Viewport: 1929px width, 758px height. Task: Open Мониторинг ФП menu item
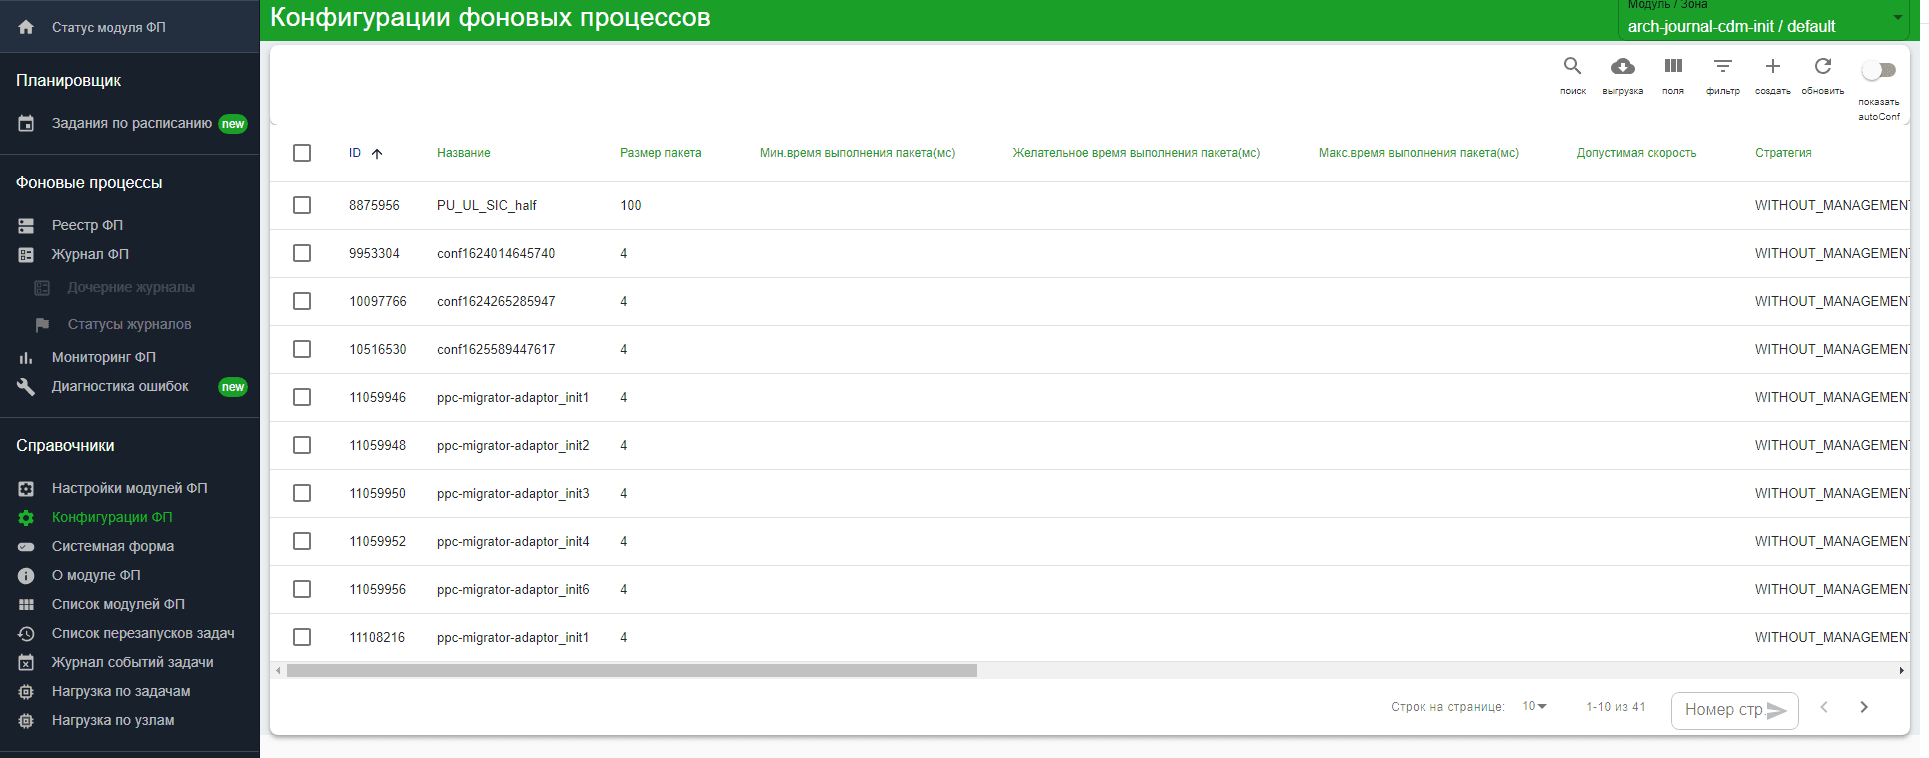click(103, 357)
